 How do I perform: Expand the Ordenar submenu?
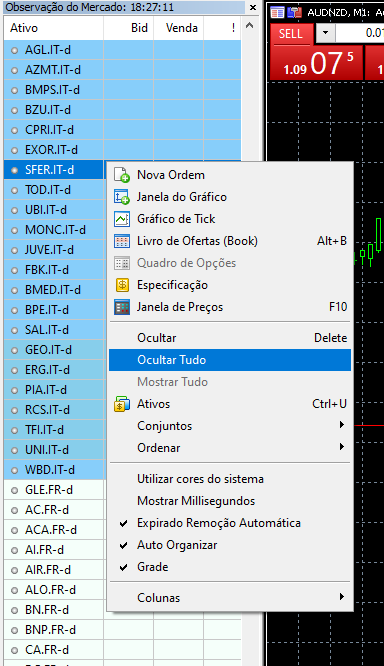pos(230,448)
